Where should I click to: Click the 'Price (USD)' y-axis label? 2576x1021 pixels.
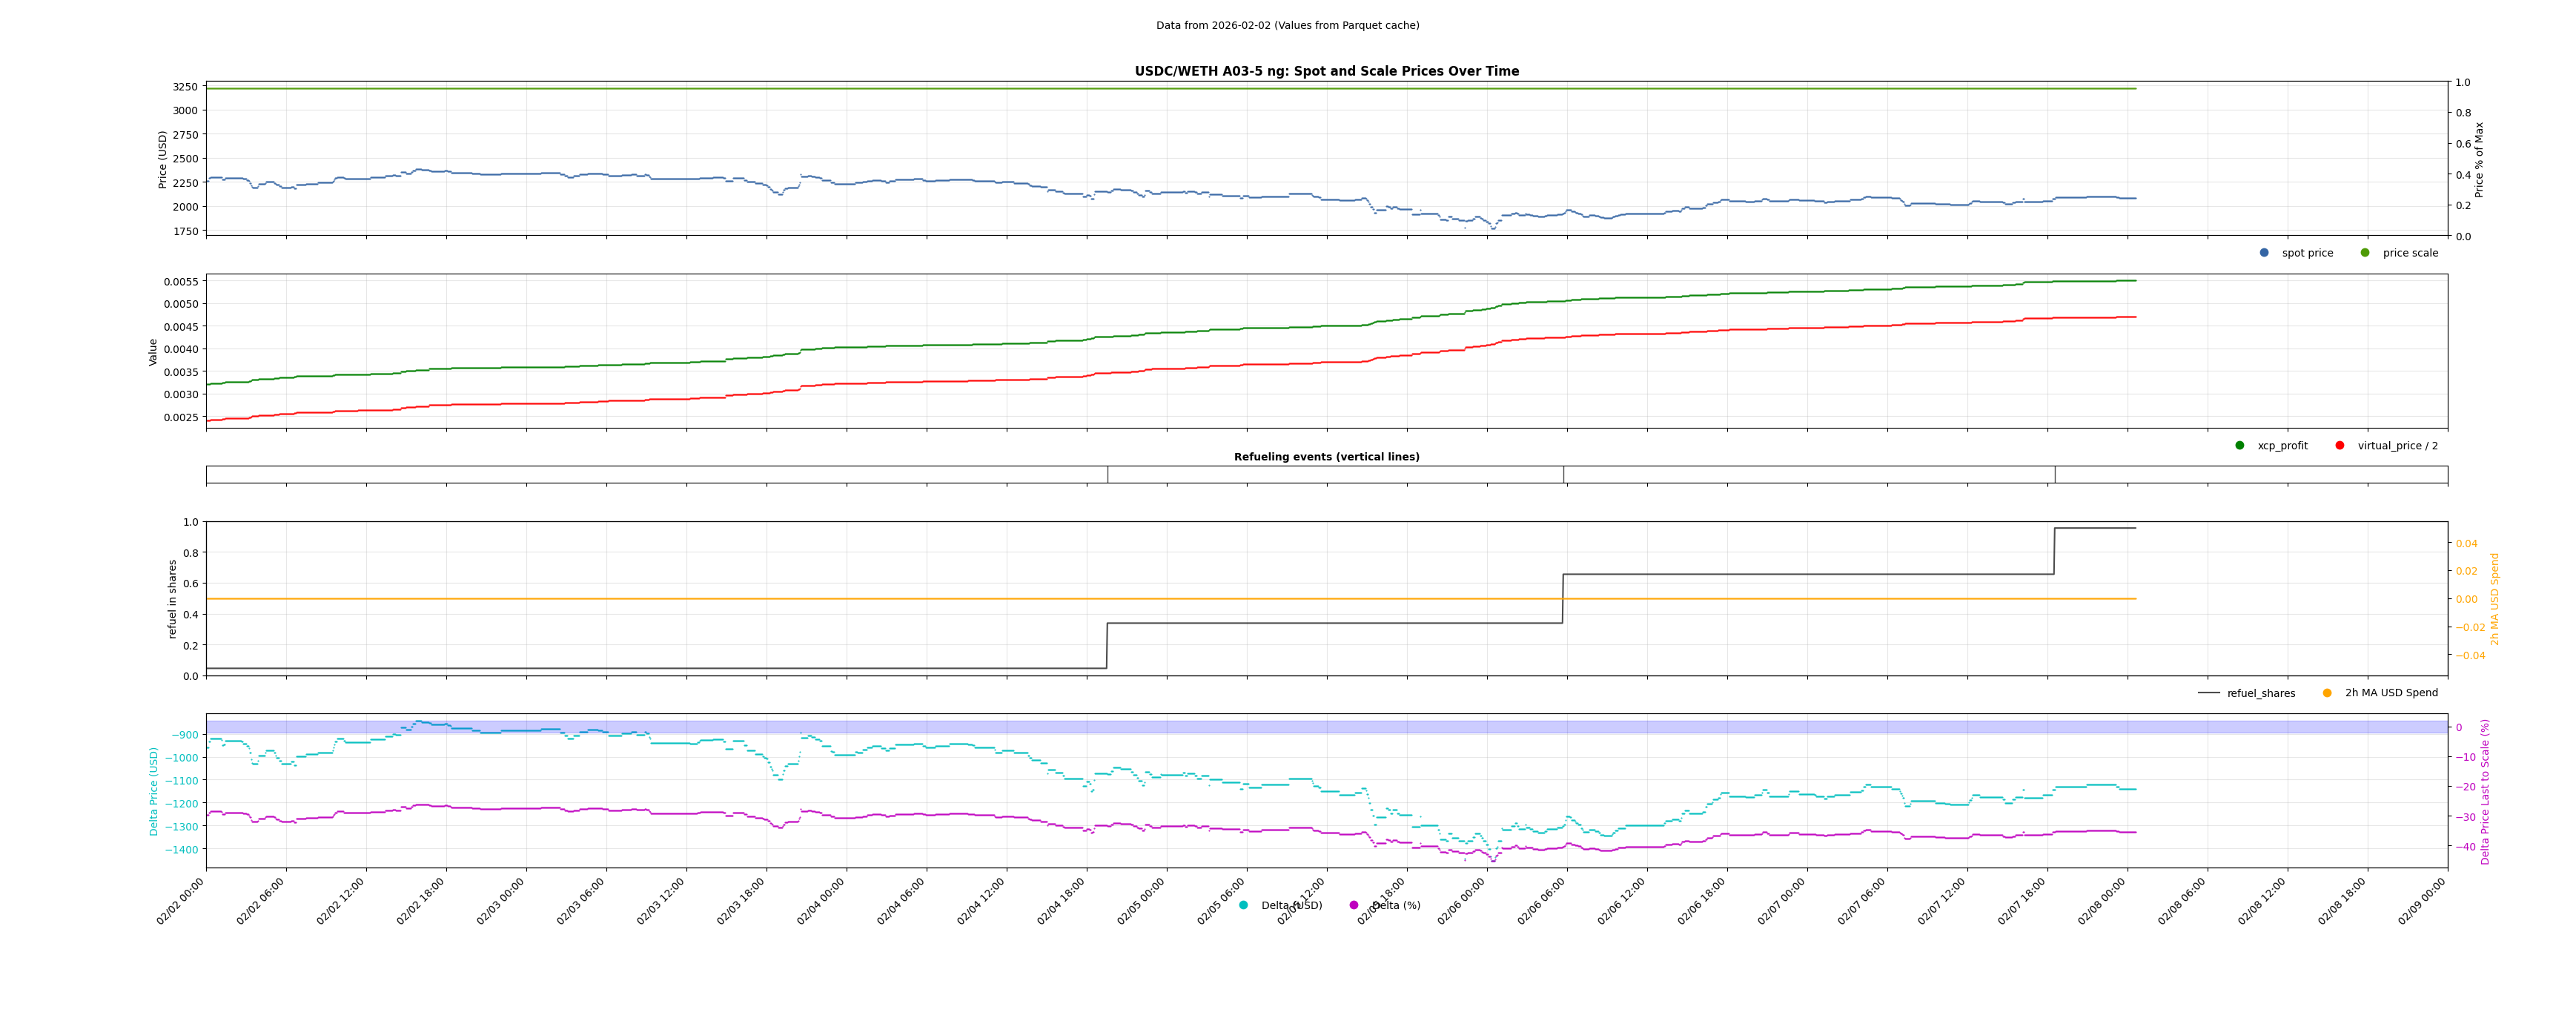163,159
